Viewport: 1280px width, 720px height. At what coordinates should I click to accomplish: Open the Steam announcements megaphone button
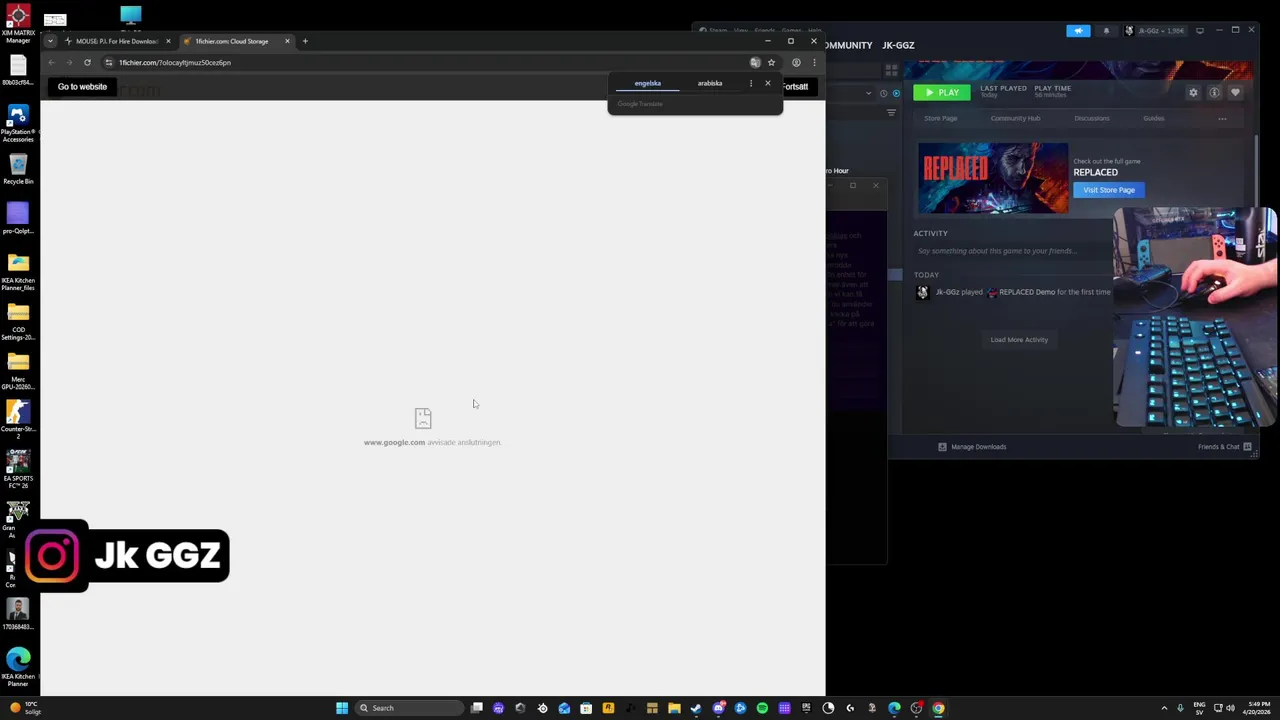tap(1078, 31)
